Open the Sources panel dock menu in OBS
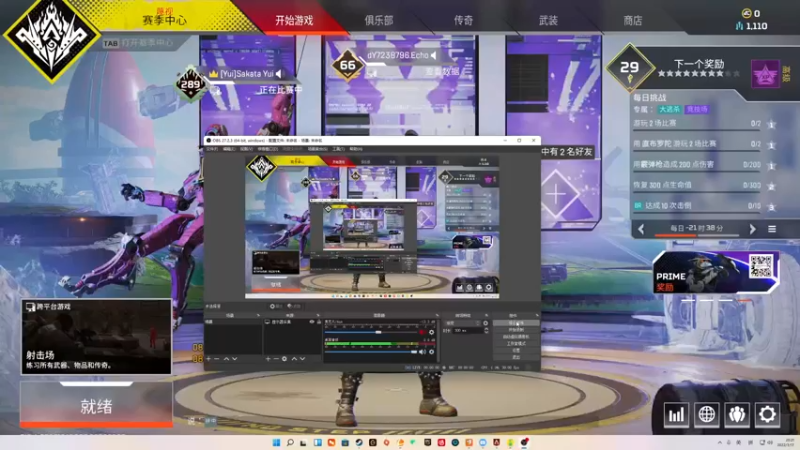The width and height of the screenshot is (800, 450). [318, 315]
